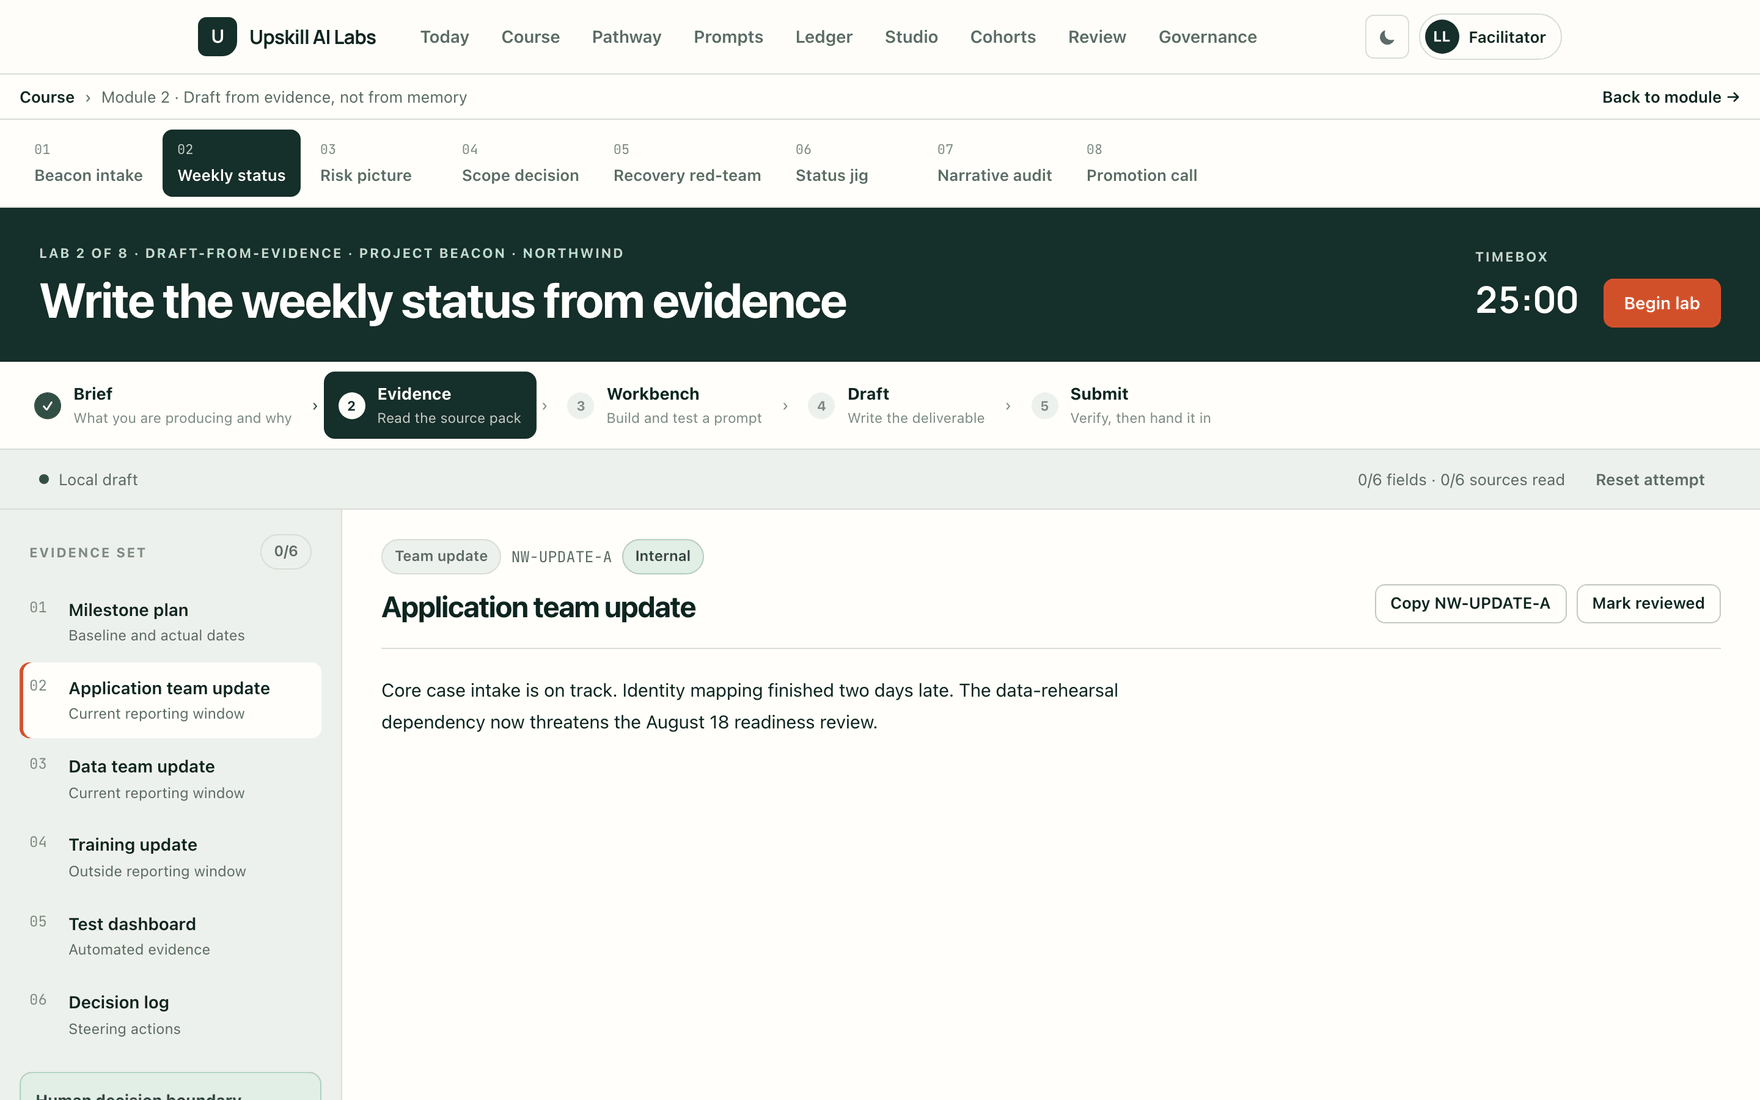The width and height of the screenshot is (1760, 1100).
Task: Open Decision log evidence item
Action: click(x=170, y=1014)
